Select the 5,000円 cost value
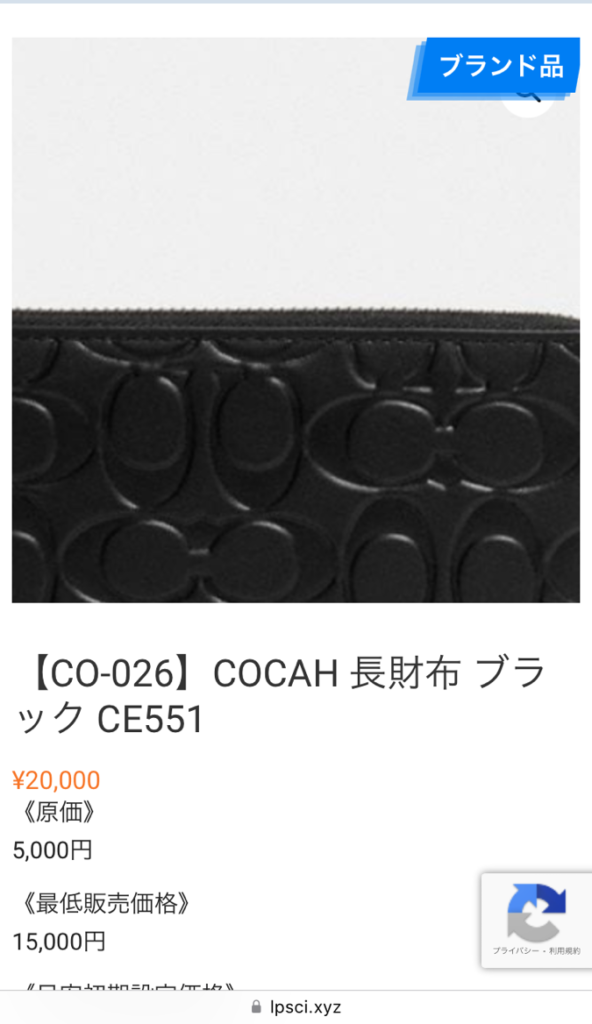The image size is (592, 1024). pos(52,850)
